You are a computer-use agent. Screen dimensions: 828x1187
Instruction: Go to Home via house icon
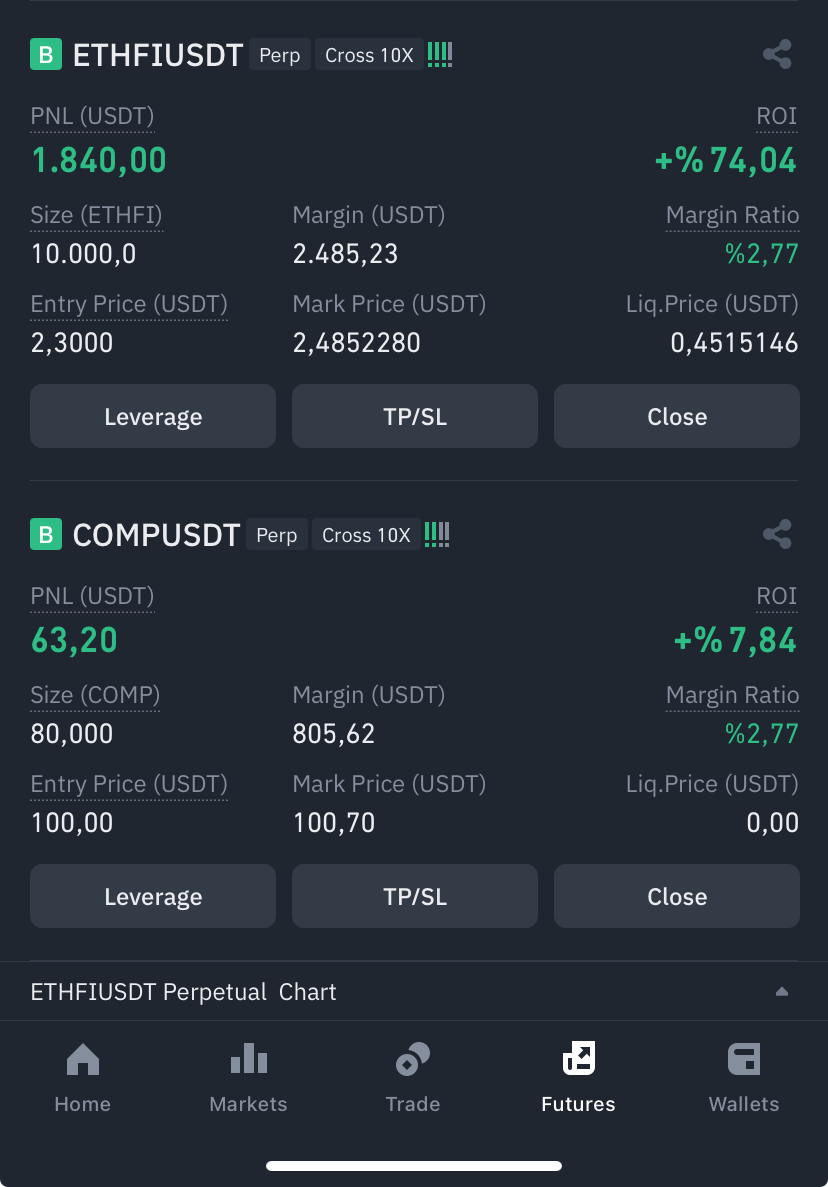82,1059
